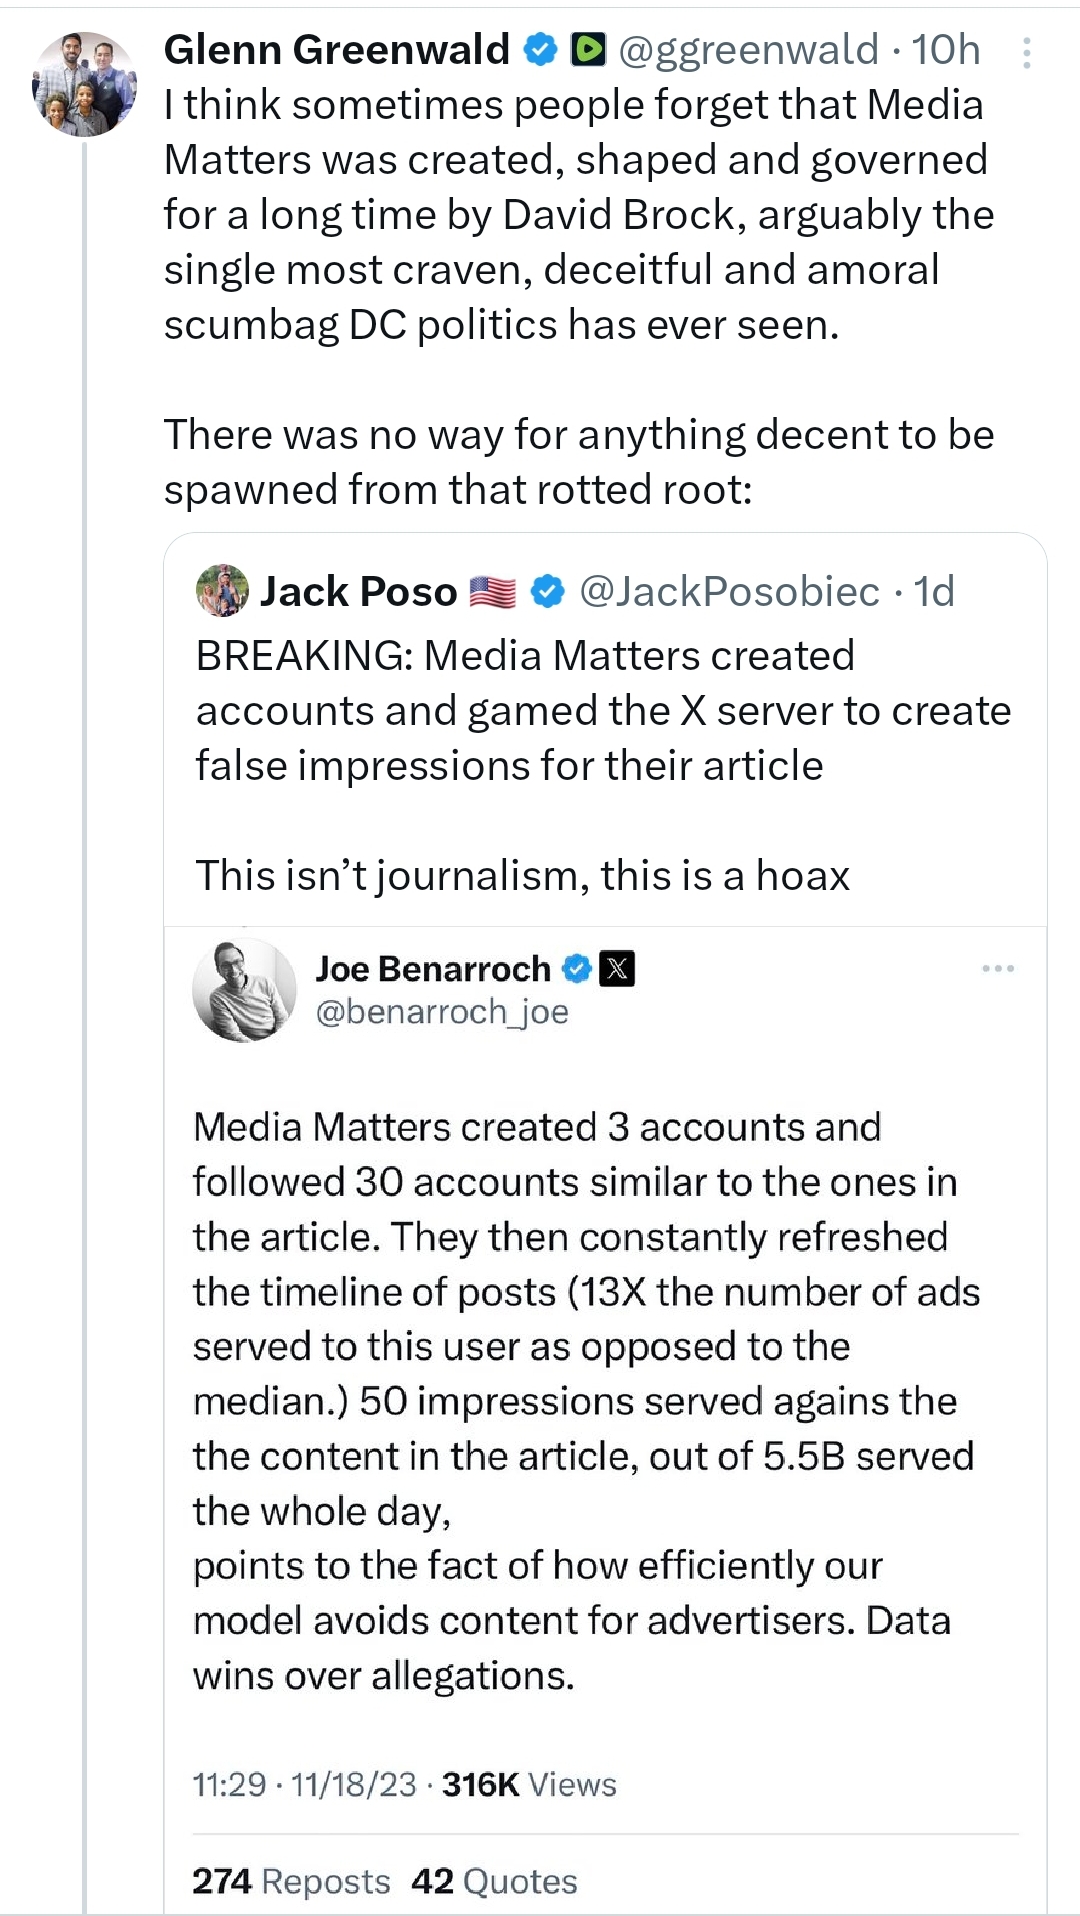
Task: Open Glenn Greenwald's profile picture
Action: tap(84, 84)
